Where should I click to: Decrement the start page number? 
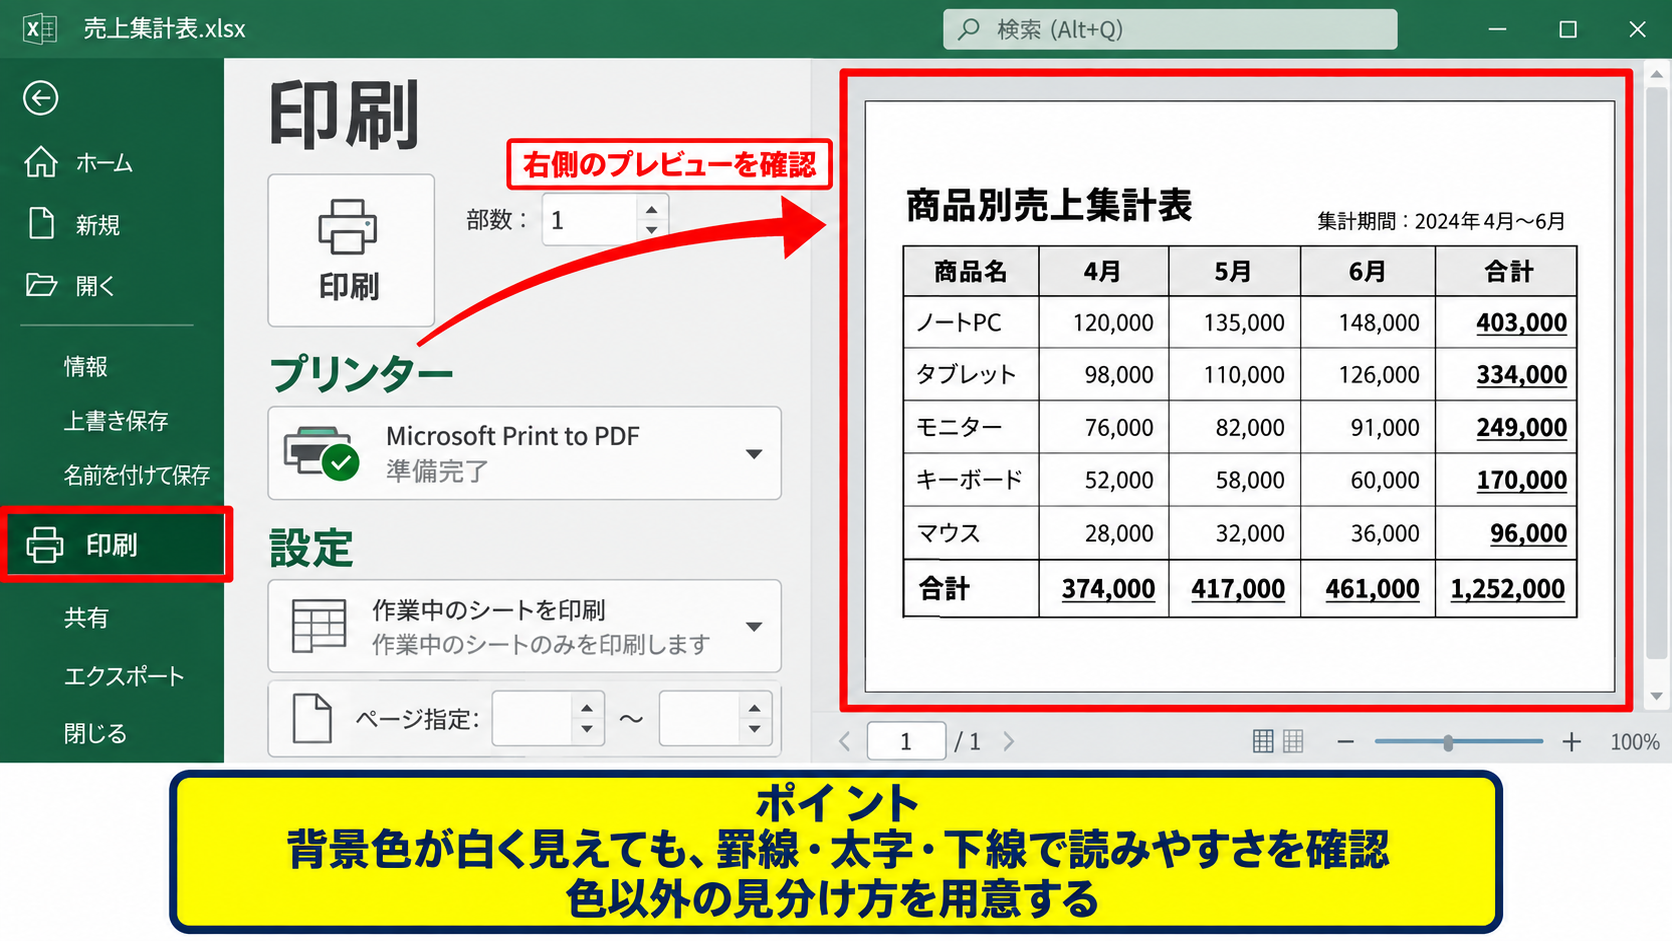[588, 731]
